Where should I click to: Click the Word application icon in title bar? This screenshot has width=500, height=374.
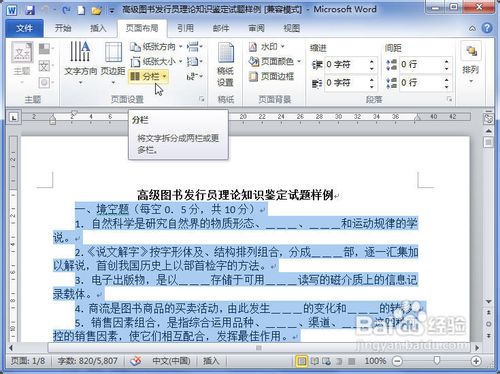click(12, 10)
